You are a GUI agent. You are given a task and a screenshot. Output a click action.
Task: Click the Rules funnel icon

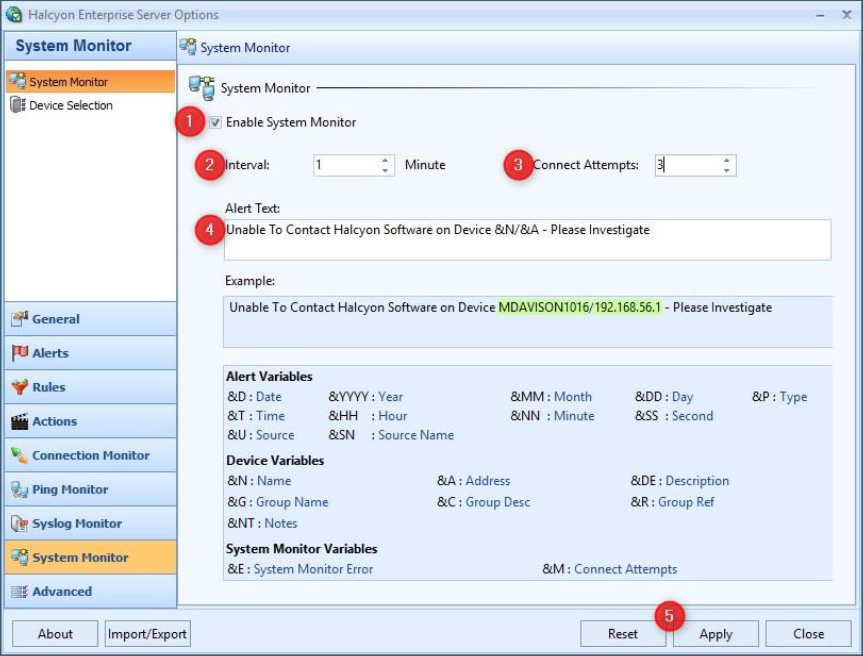(19, 387)
